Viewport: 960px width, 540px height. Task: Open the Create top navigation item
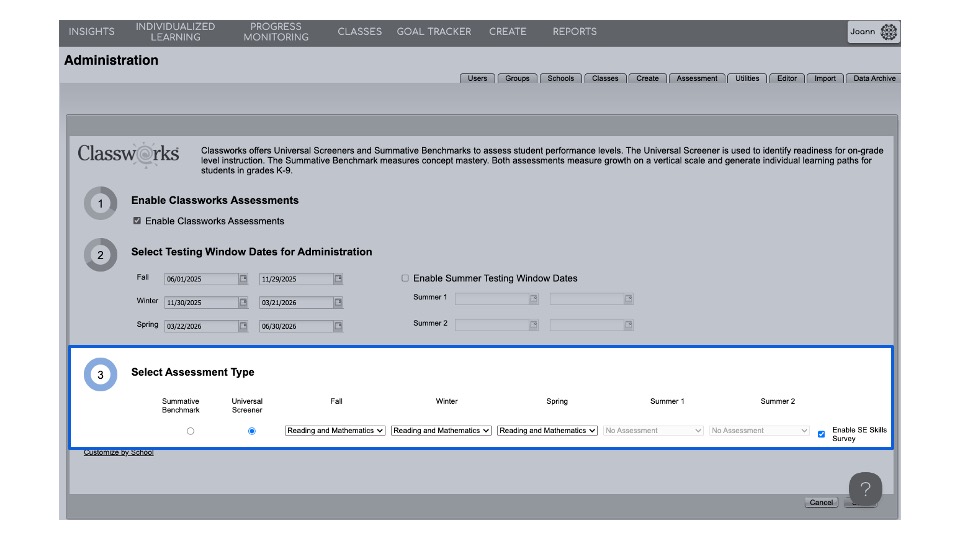(x=508, y=32)
